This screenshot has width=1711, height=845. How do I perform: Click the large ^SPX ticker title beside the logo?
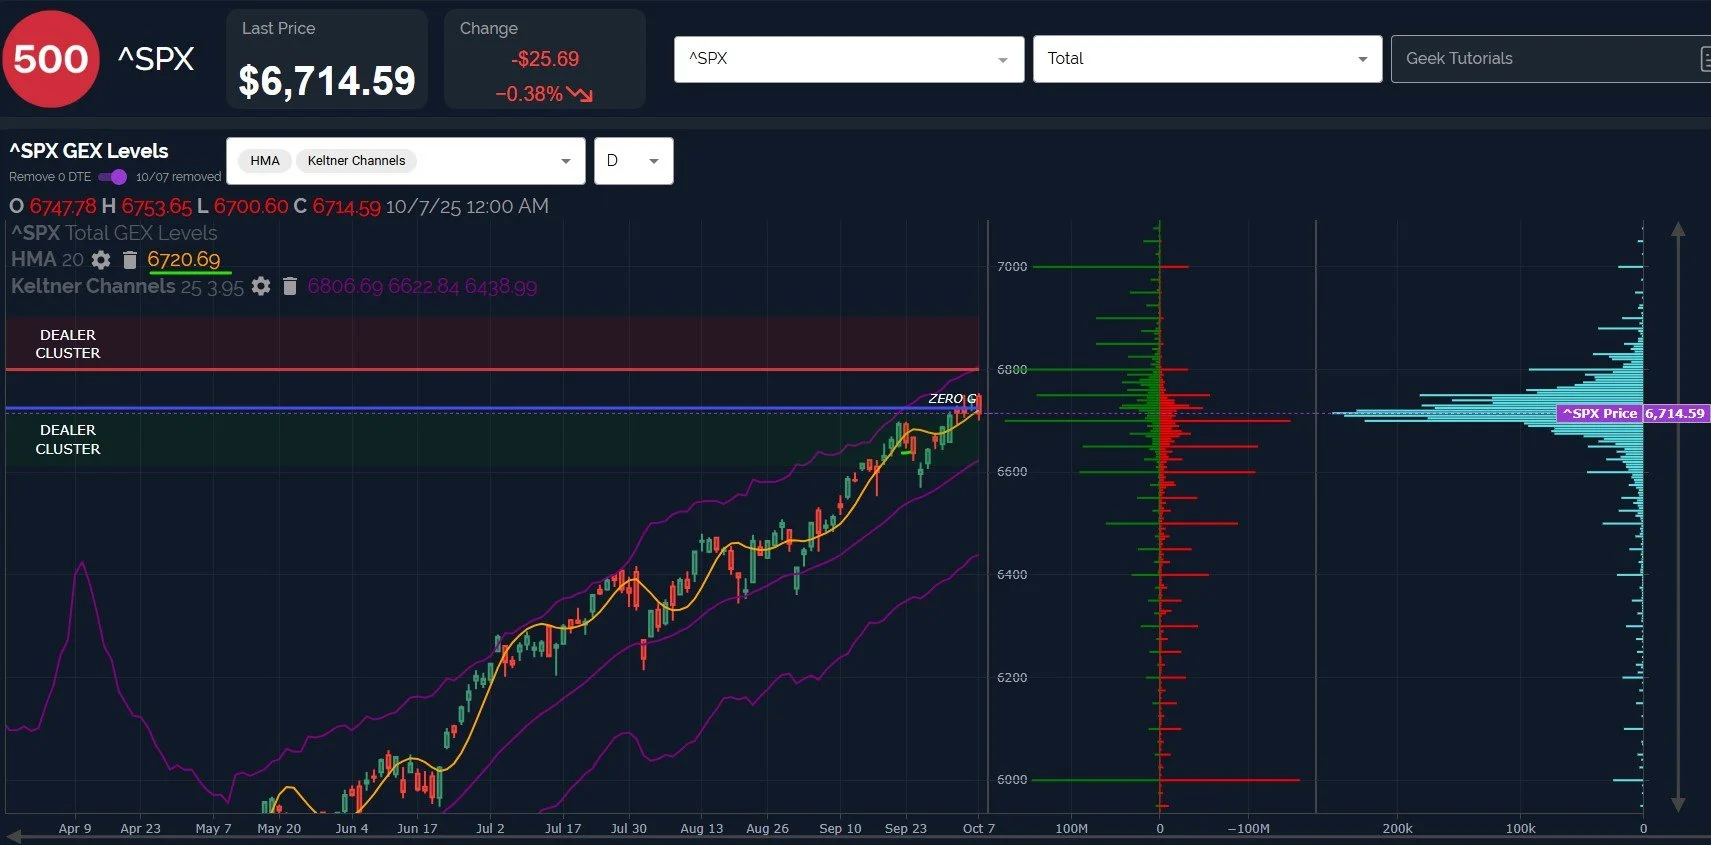pos(156,59)
